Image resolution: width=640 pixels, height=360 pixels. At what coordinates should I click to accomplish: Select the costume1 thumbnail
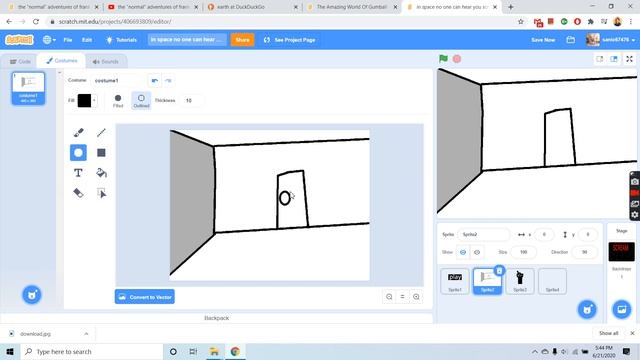pyautogui.click(x=28, y=88)
